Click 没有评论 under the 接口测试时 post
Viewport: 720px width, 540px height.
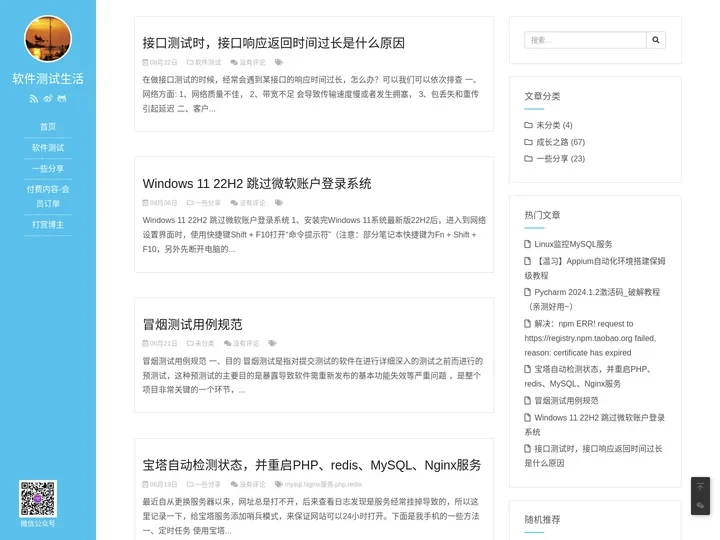coord(252,62)
